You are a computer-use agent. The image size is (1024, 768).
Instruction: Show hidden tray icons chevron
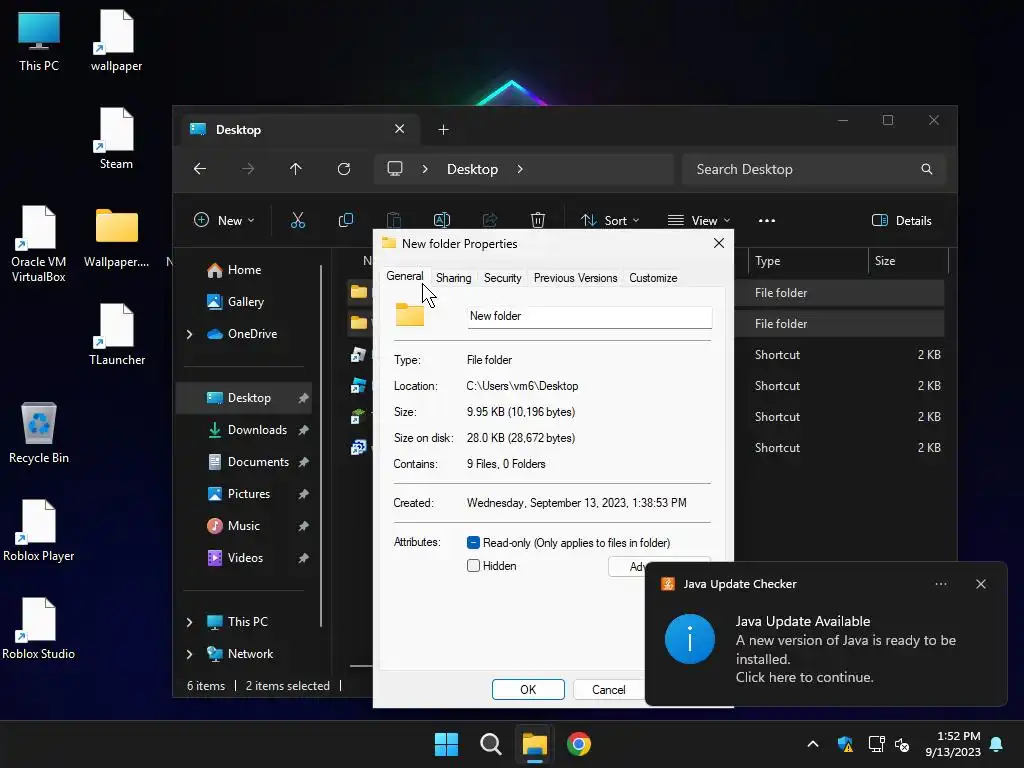(x=812, y=744)
